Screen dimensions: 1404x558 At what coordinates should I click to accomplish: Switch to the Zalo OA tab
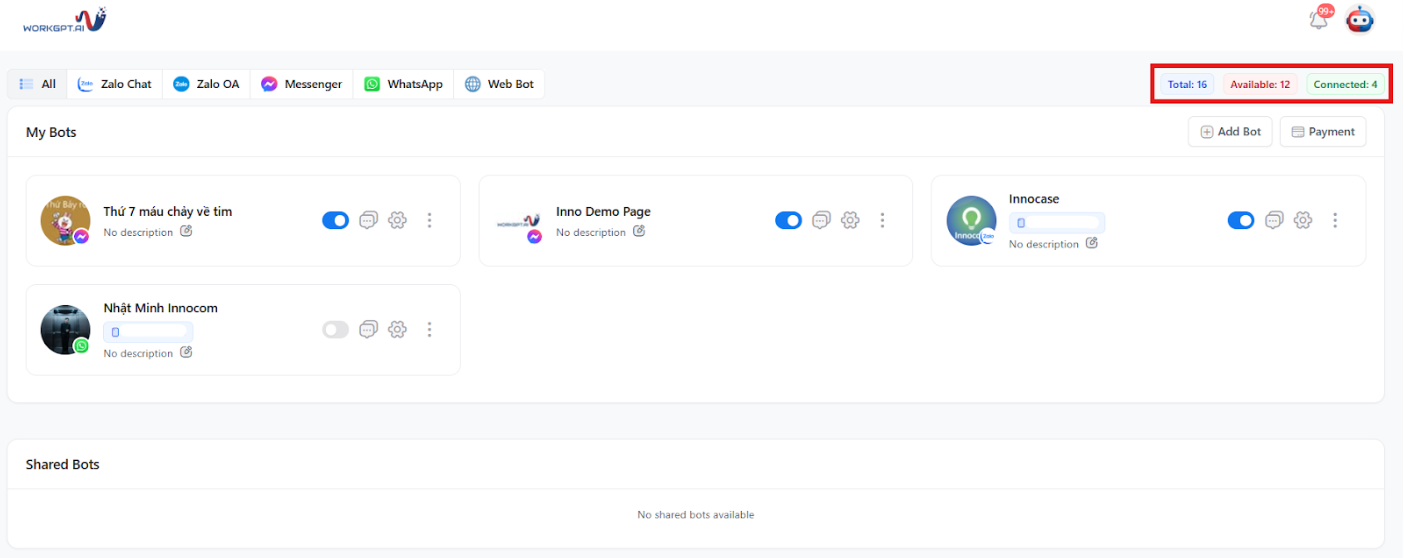[x=206, y=84]
